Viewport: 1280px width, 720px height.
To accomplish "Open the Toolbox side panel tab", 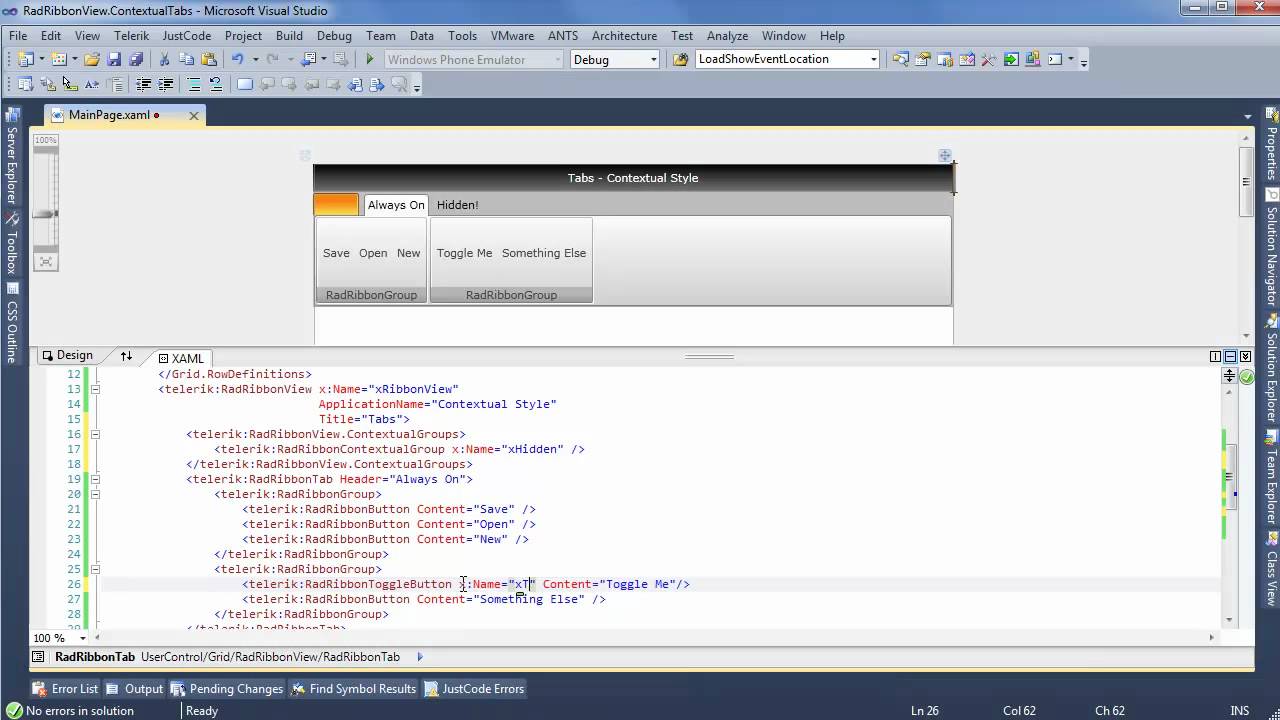I will click(x=11, y=245).
